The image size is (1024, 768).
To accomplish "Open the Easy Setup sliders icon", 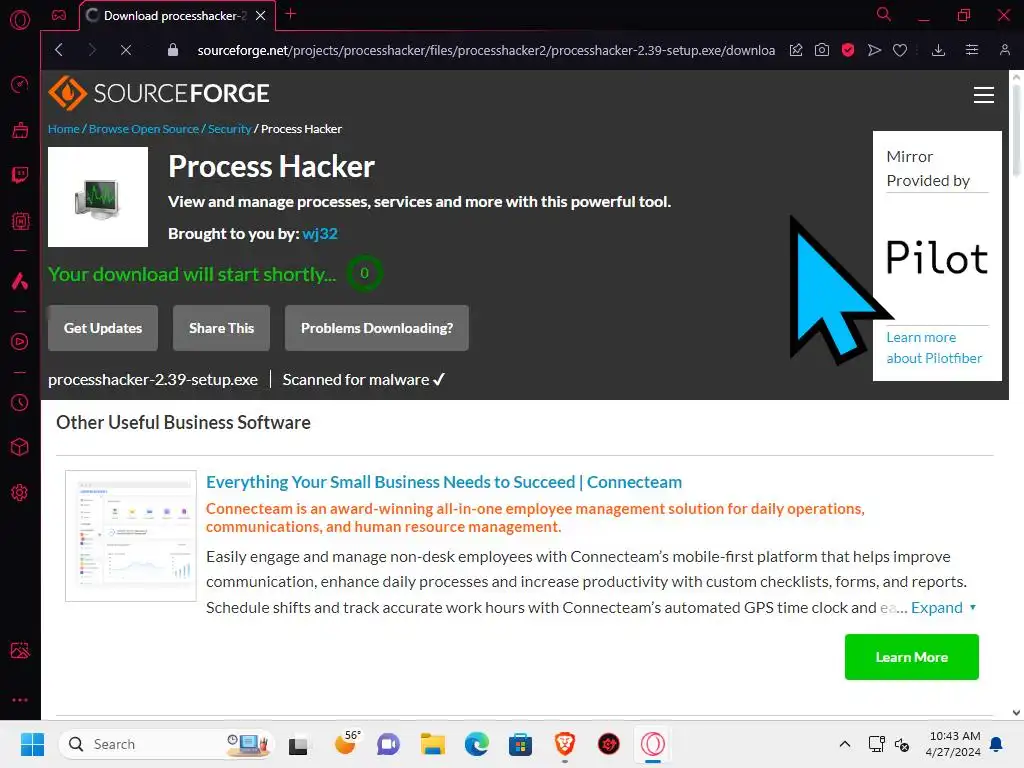I will (x=972, y=50).
